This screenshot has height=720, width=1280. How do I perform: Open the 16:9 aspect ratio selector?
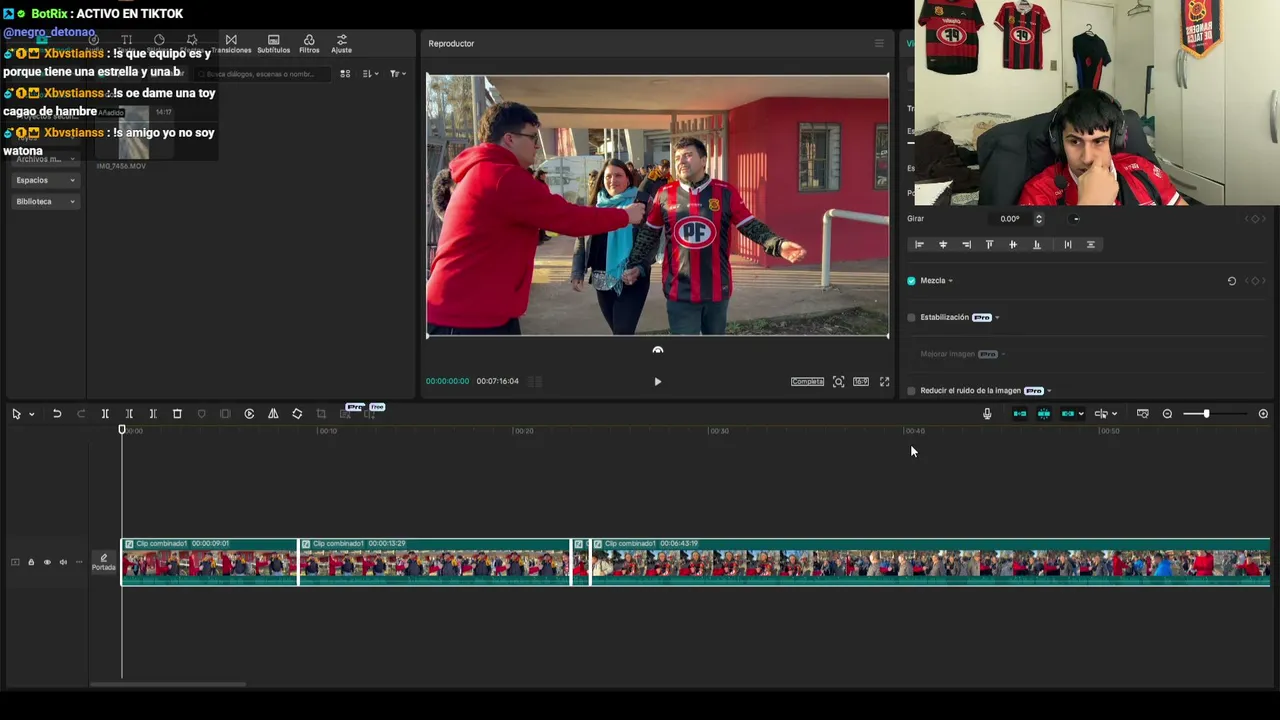pyautogui.click(x=861, y=382)
